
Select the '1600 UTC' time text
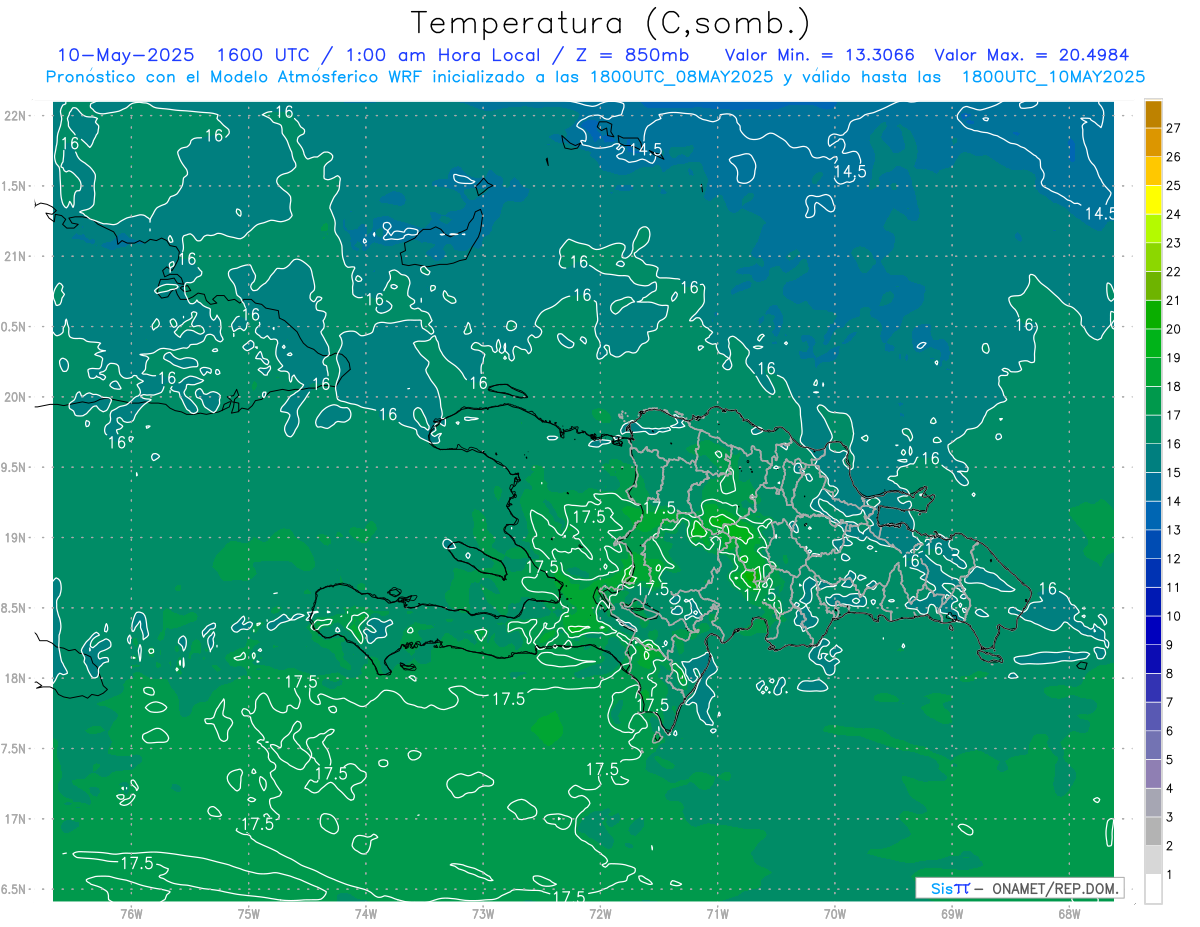263,55
